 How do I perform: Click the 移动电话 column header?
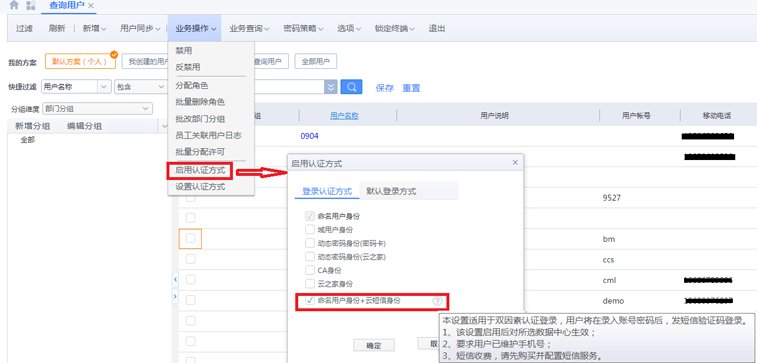point(717,116)
